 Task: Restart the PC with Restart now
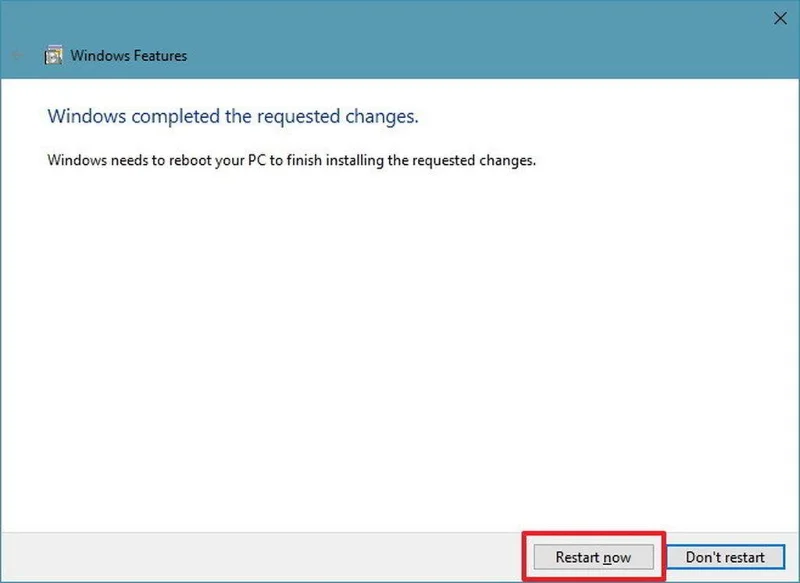(x=593, y=557)
